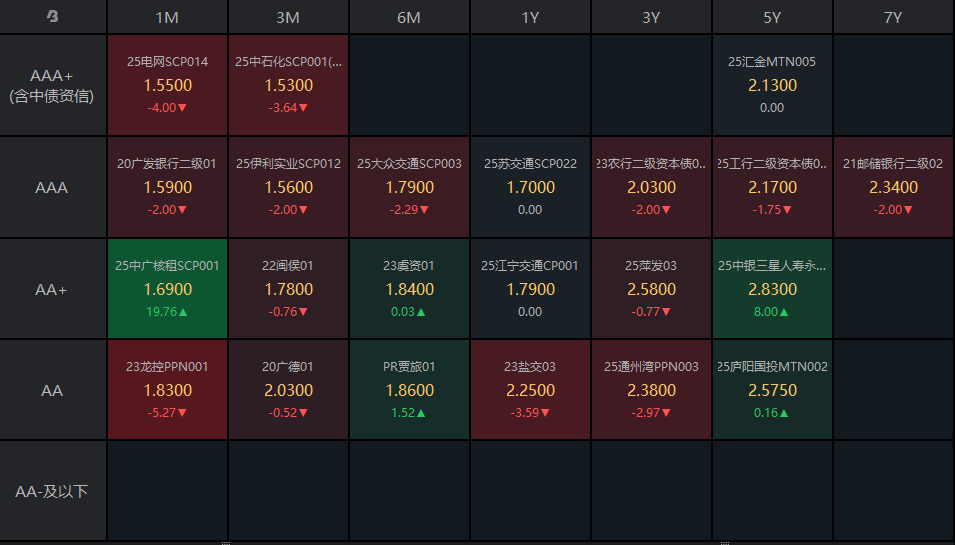The width and height of the screenshot is (955, 545).
Task: Open the 25通州湾PPN003 bond cell
Action: coord(651,390)
